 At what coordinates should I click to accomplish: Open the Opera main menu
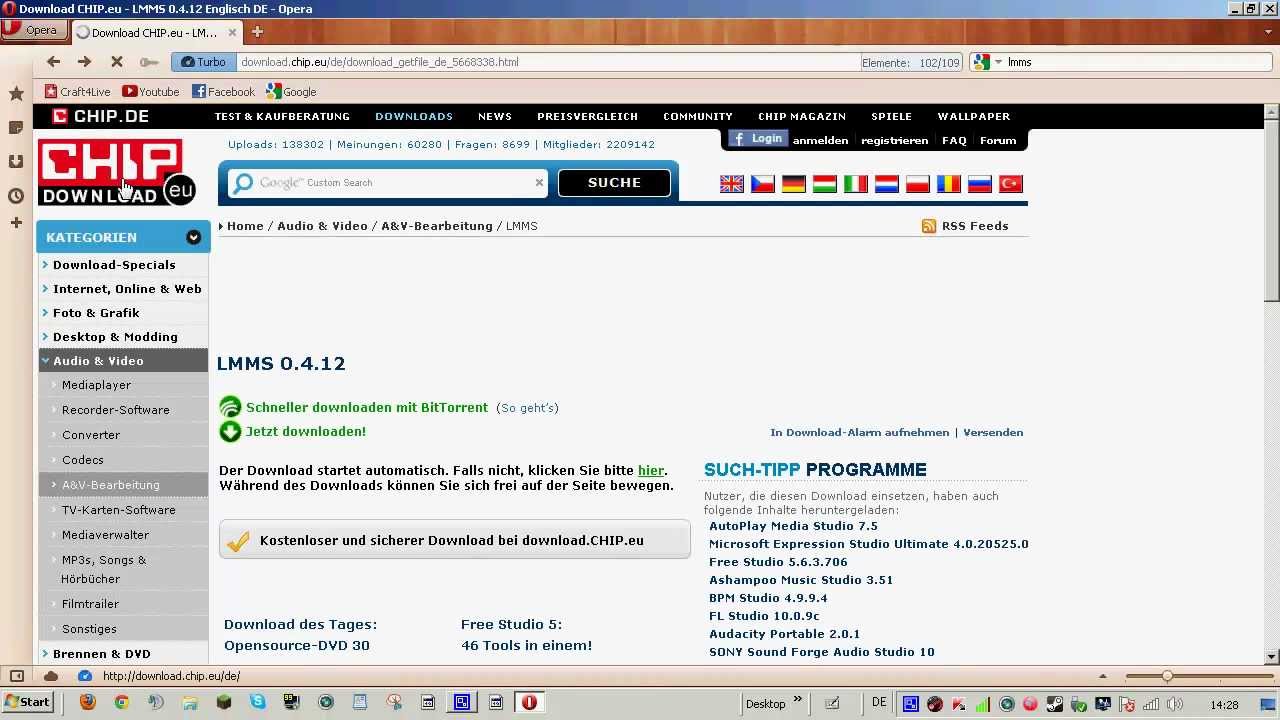point(33,30)
